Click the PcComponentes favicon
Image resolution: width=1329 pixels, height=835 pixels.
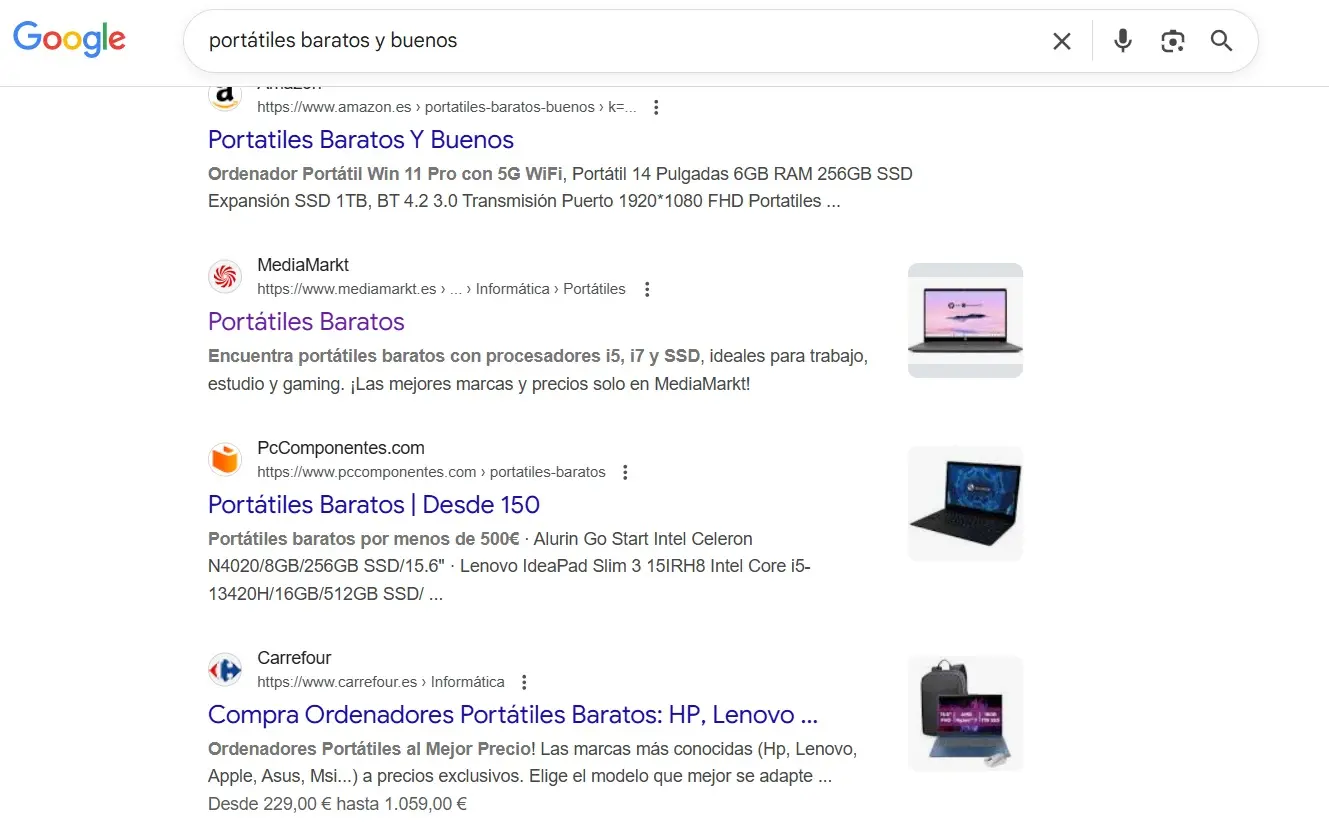(225, 459)
